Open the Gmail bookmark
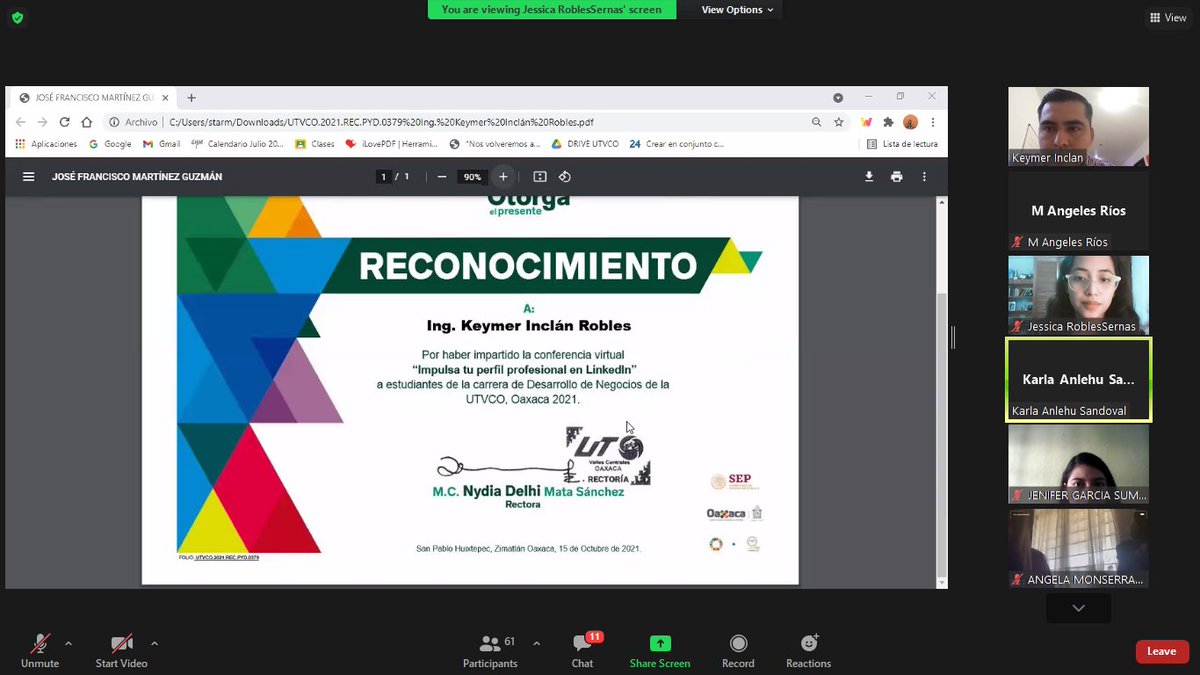This screenshot has width=1200, height=675. pyautogui.click(x=162, y=144)
